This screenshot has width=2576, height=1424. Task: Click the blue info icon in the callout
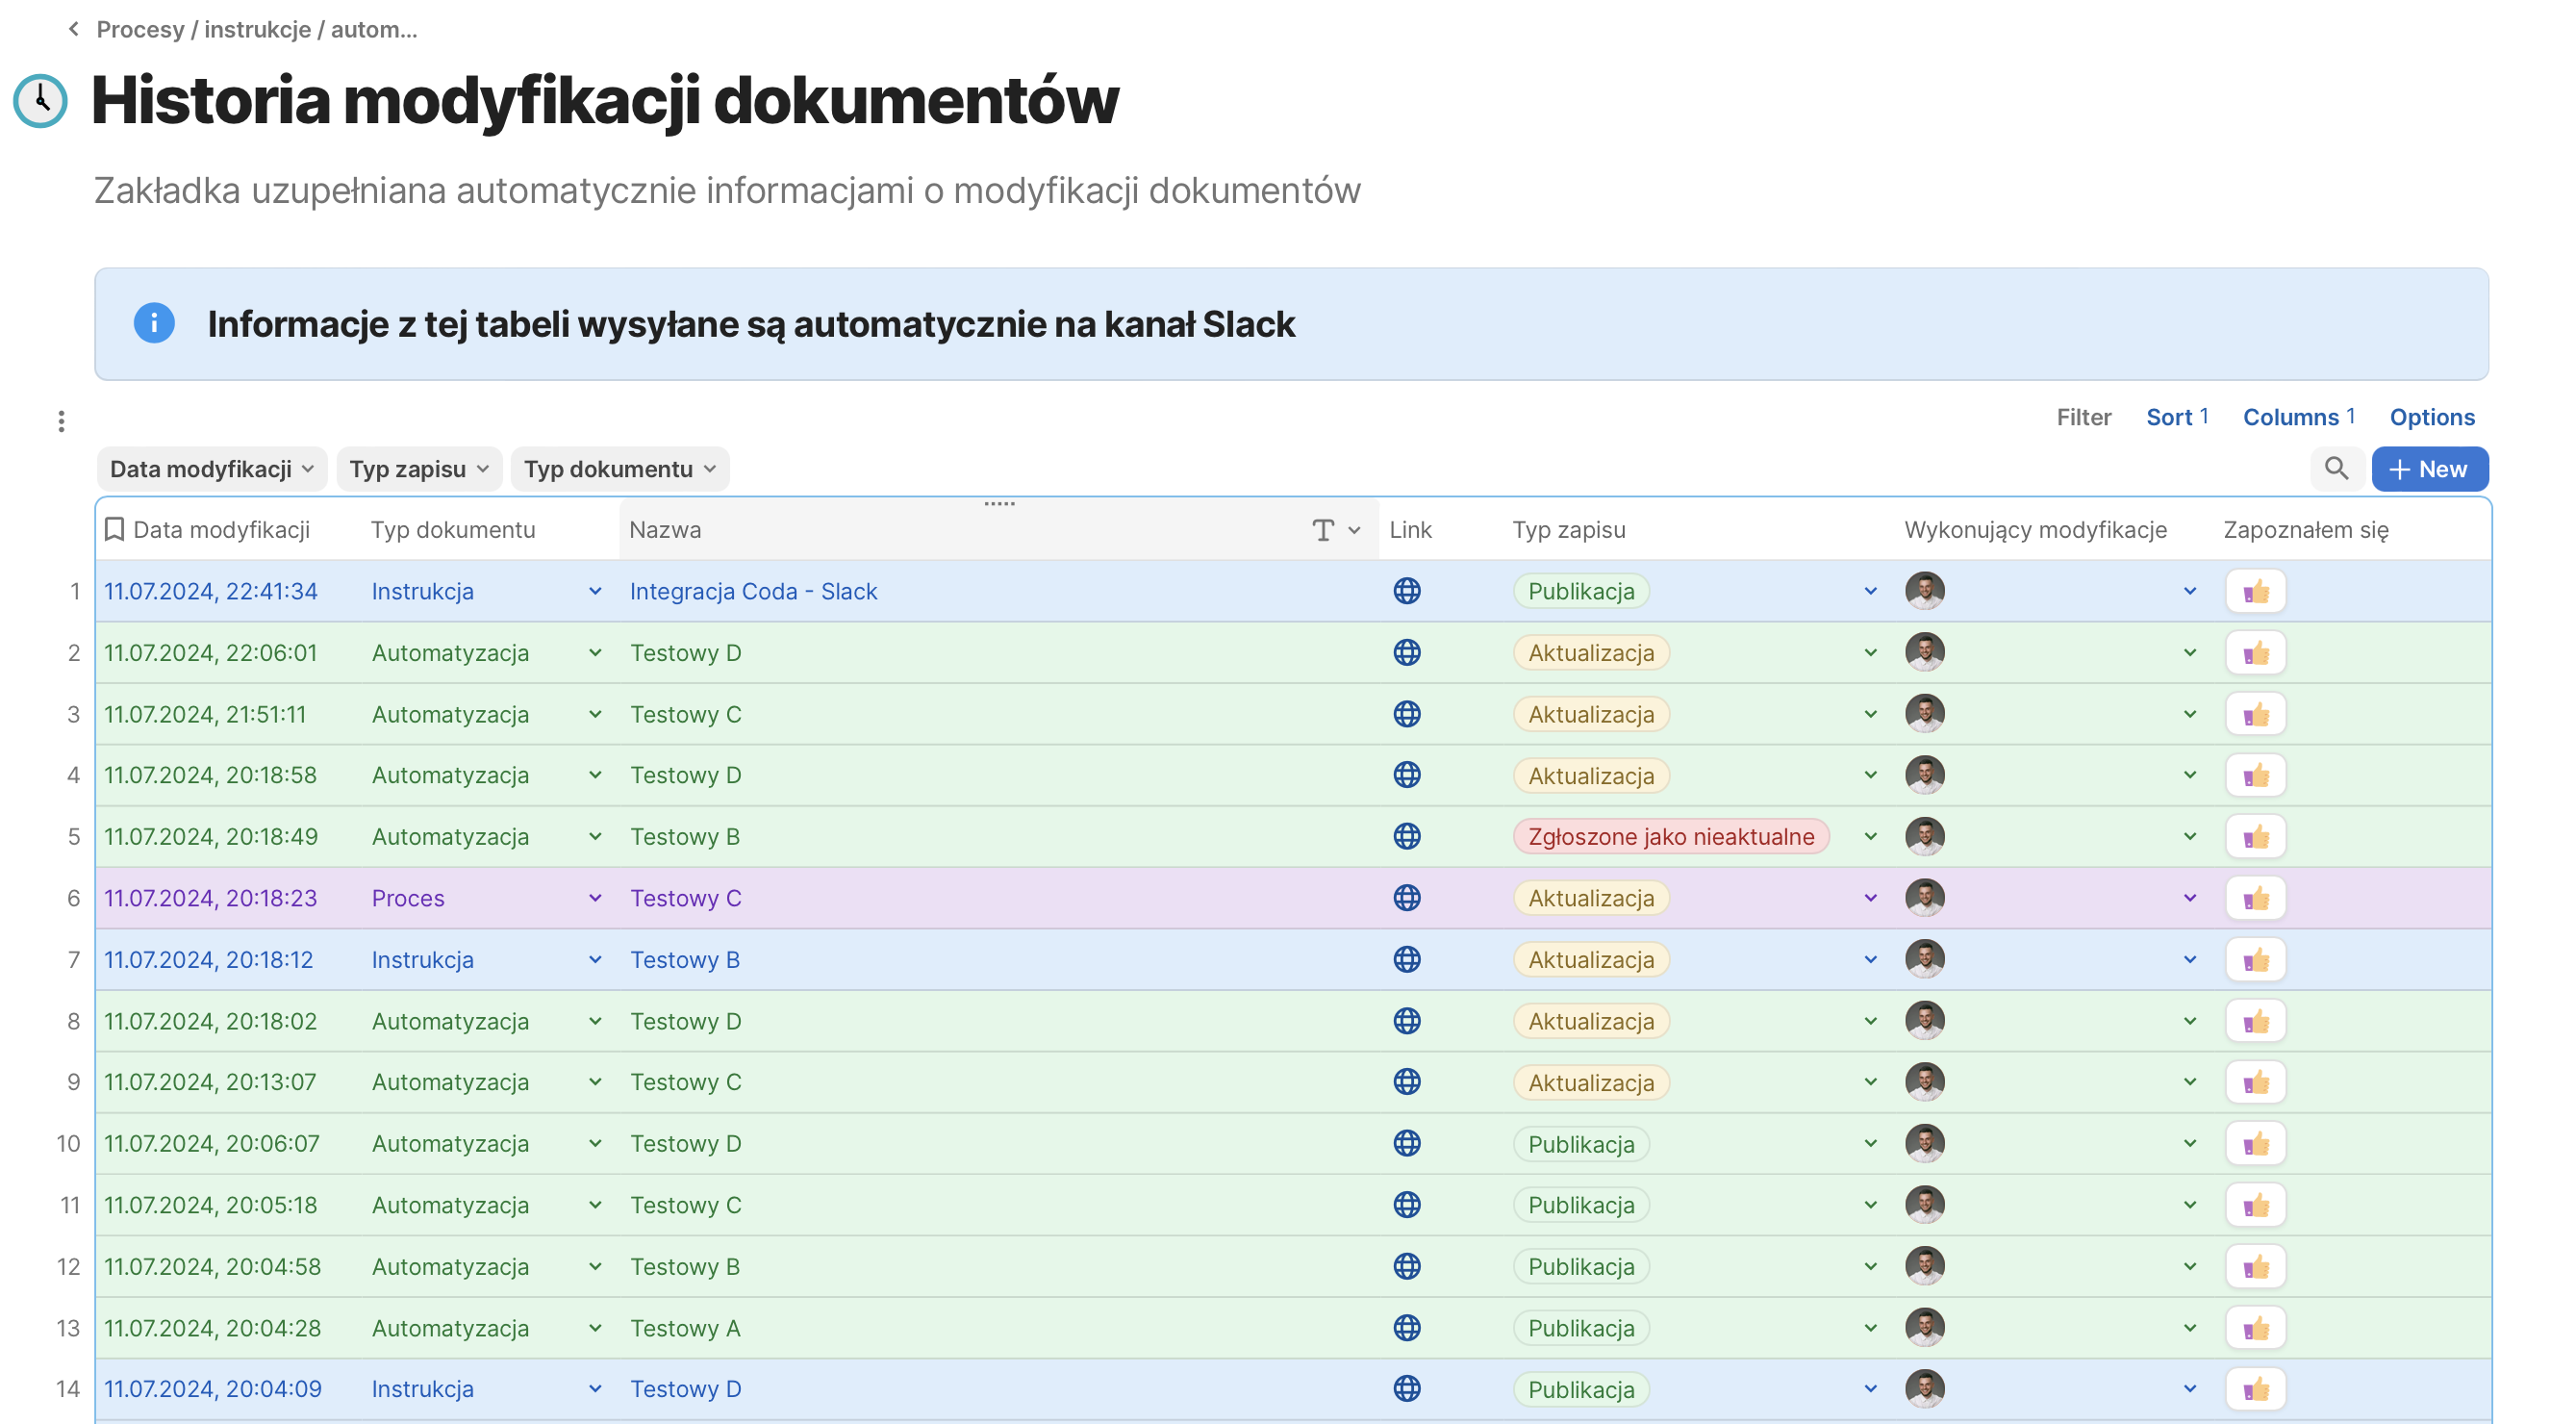point(154,323)
